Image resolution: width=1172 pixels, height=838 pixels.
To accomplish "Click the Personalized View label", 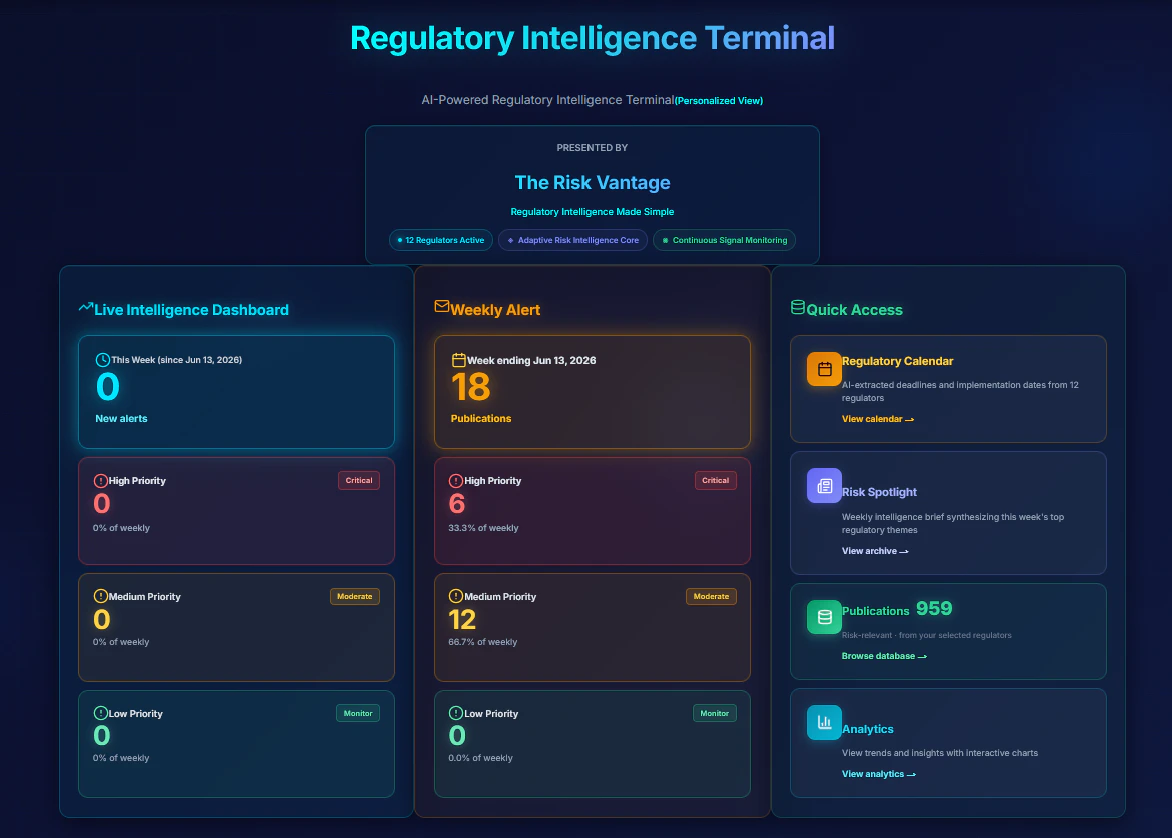I will (x=719, y=101).
